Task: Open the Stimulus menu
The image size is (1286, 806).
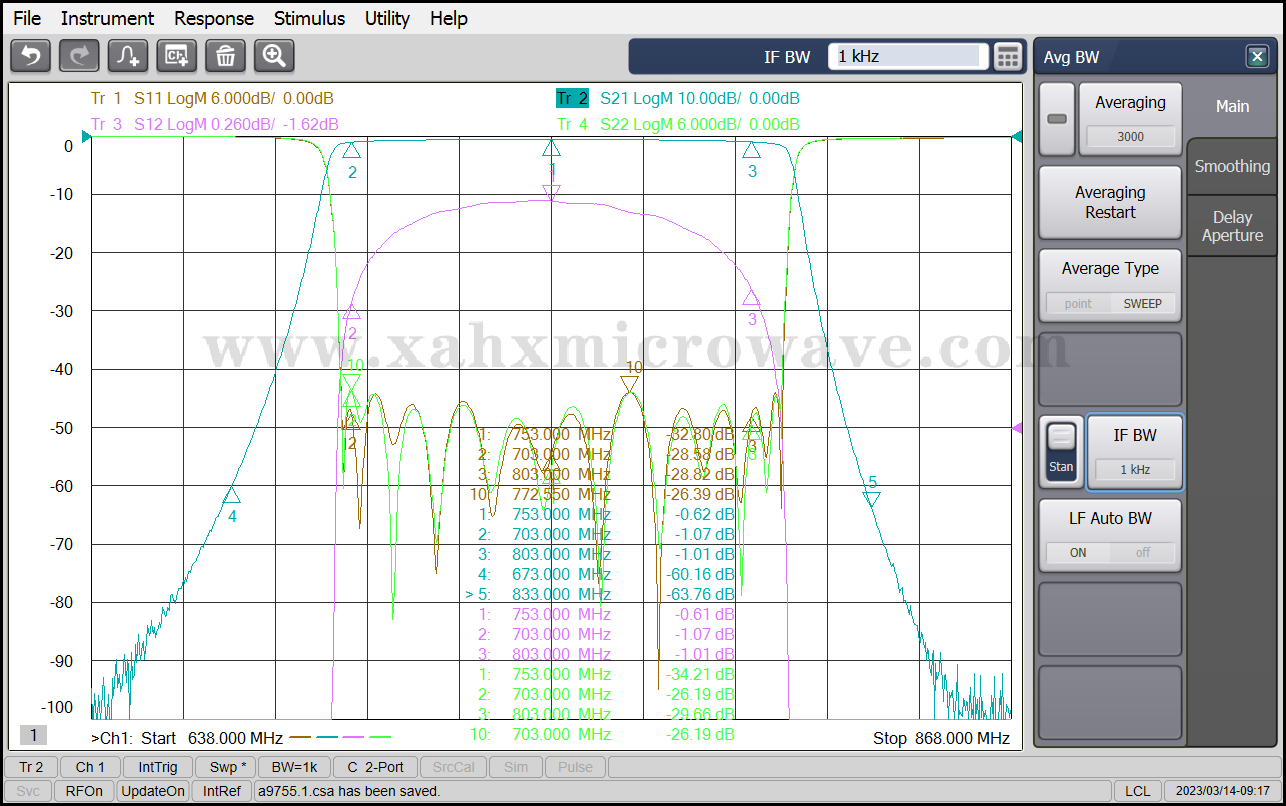Action: pos(309,18)
